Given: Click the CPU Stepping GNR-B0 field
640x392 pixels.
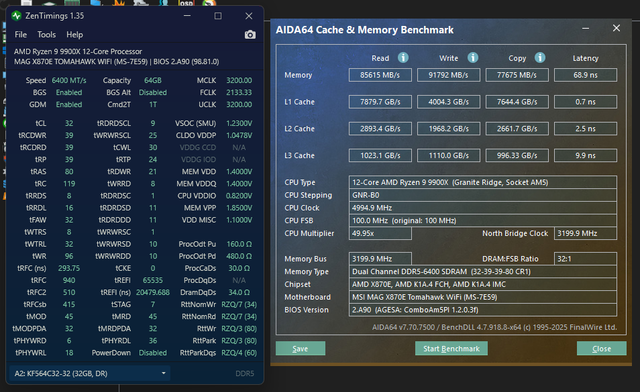Looking at the screenshot, I should (x=483, y=195).
